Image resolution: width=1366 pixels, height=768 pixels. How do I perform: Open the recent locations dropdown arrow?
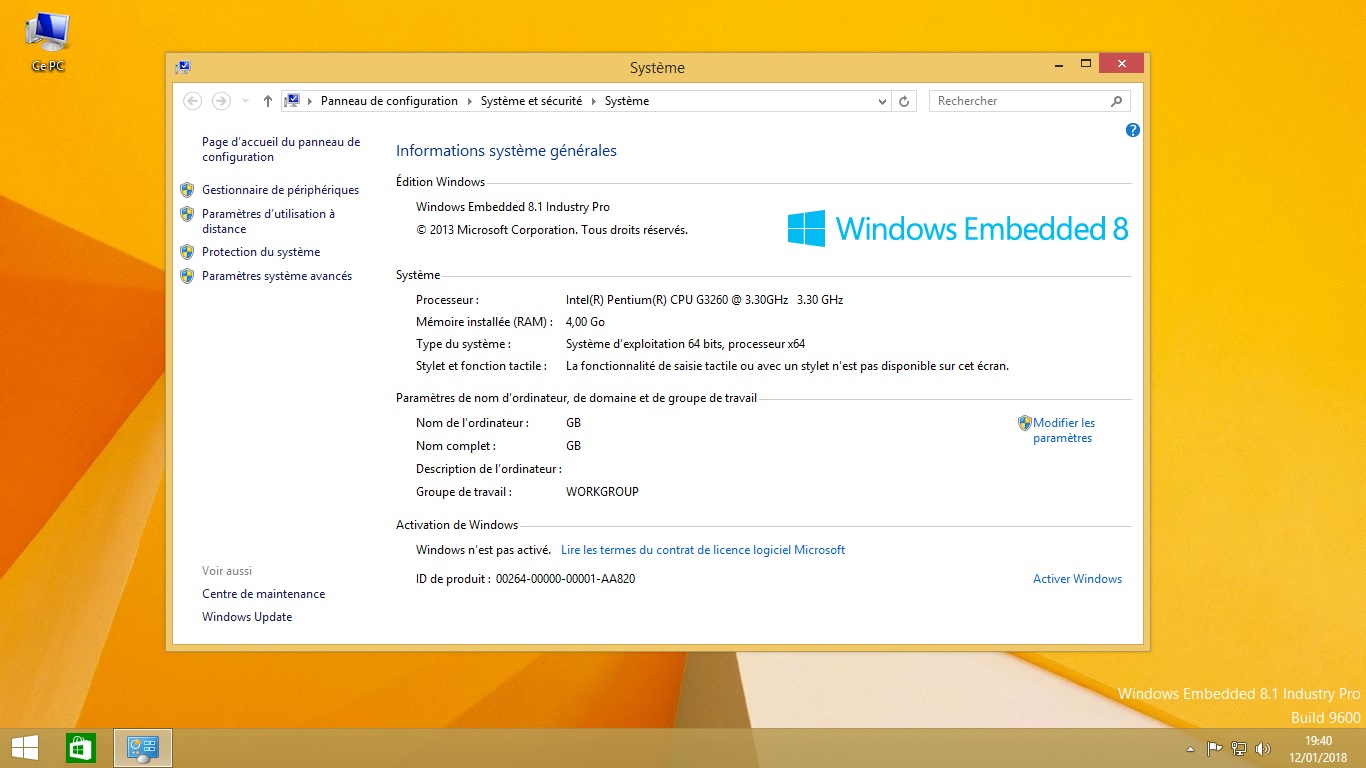246,101
